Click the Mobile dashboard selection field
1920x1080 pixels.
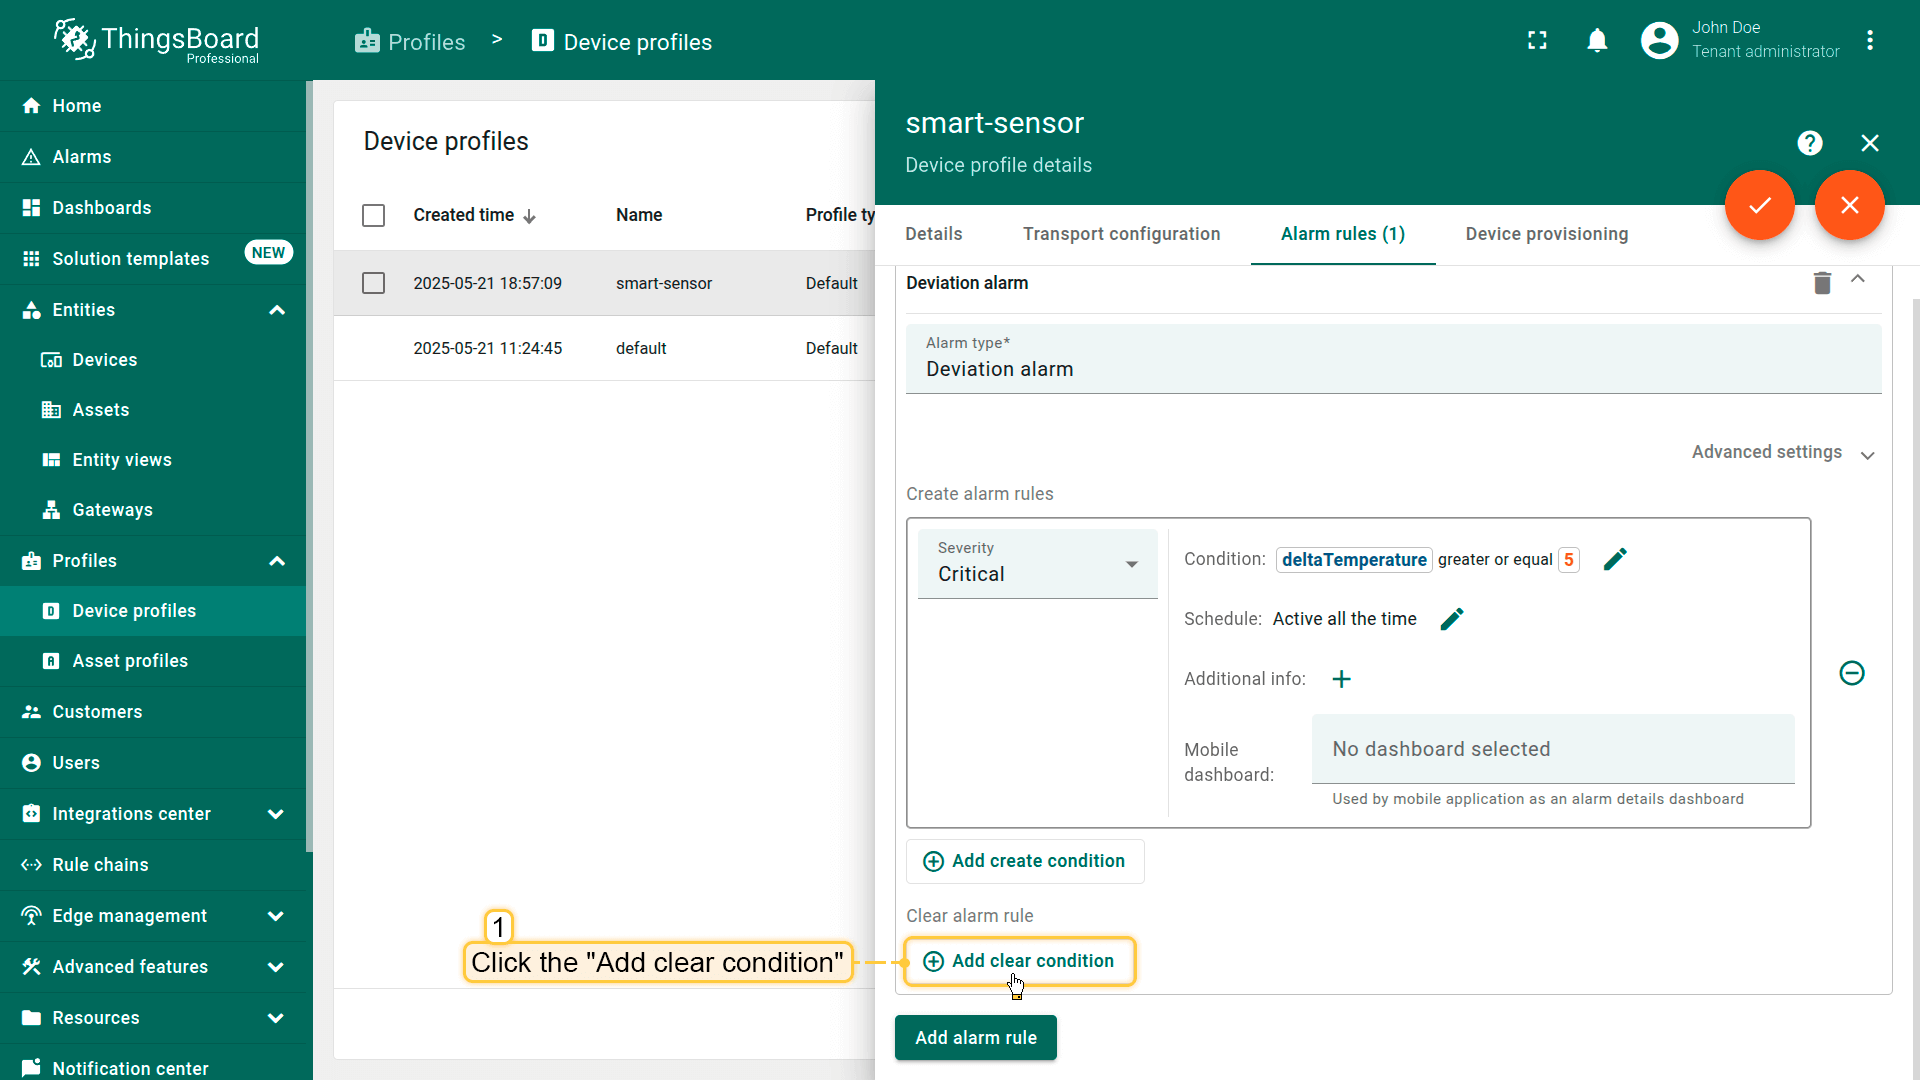[x=1552, y=749]
